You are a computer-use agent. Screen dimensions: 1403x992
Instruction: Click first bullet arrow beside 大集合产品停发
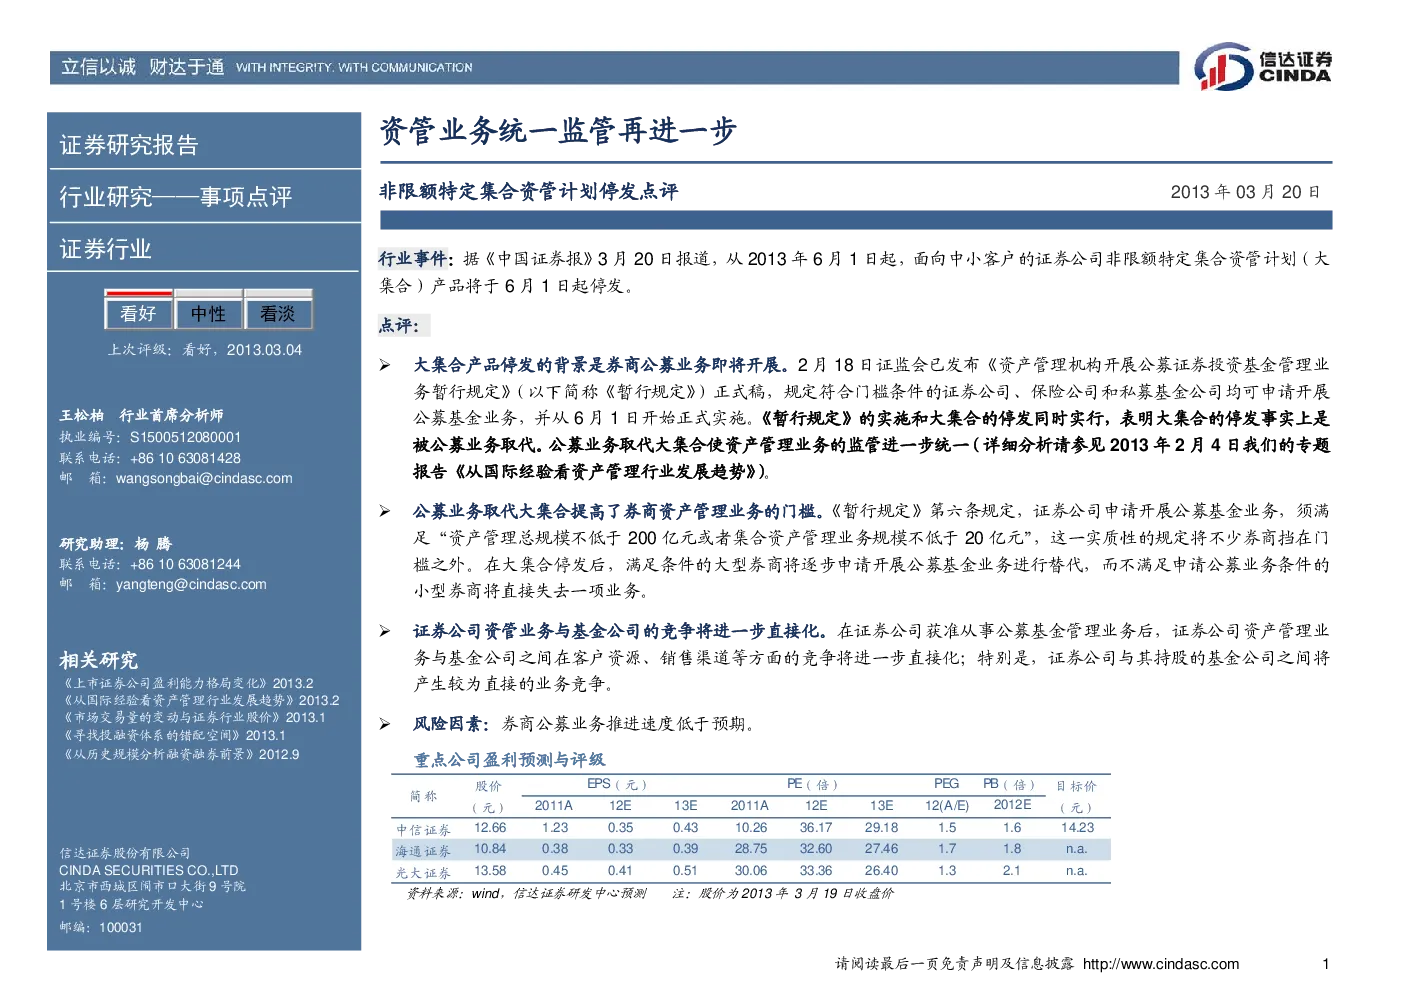[x=385, y=365]
